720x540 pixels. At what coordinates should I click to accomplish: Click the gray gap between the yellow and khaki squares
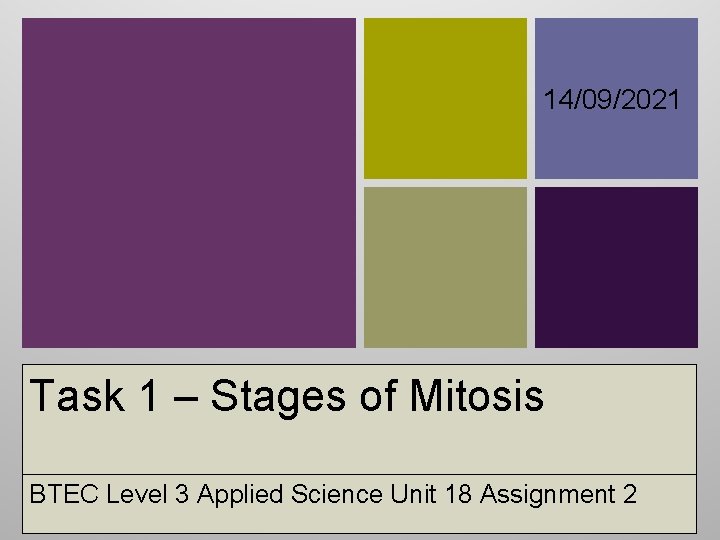445,183
